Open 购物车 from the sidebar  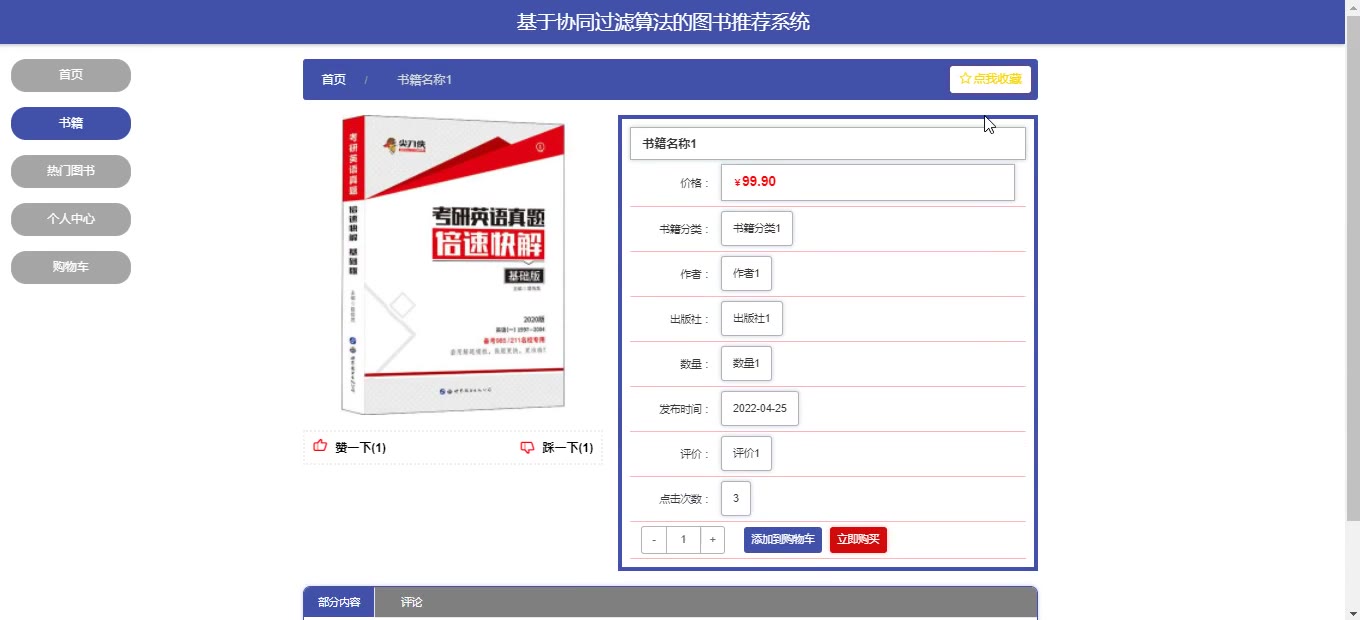71,267
